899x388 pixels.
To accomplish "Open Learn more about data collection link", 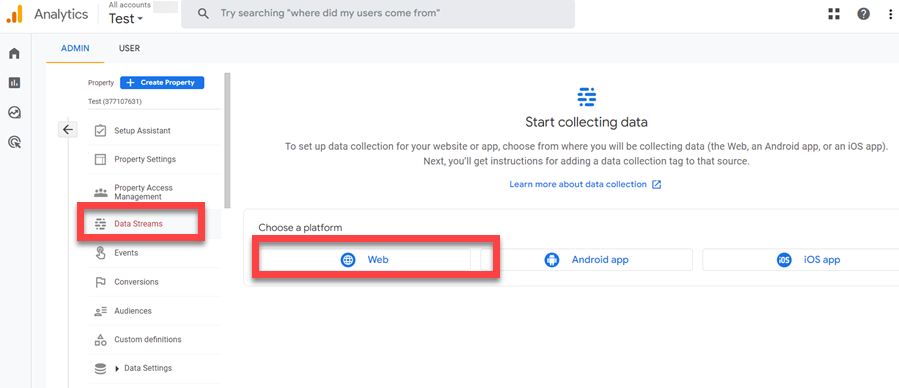I will tap(585, 185).
